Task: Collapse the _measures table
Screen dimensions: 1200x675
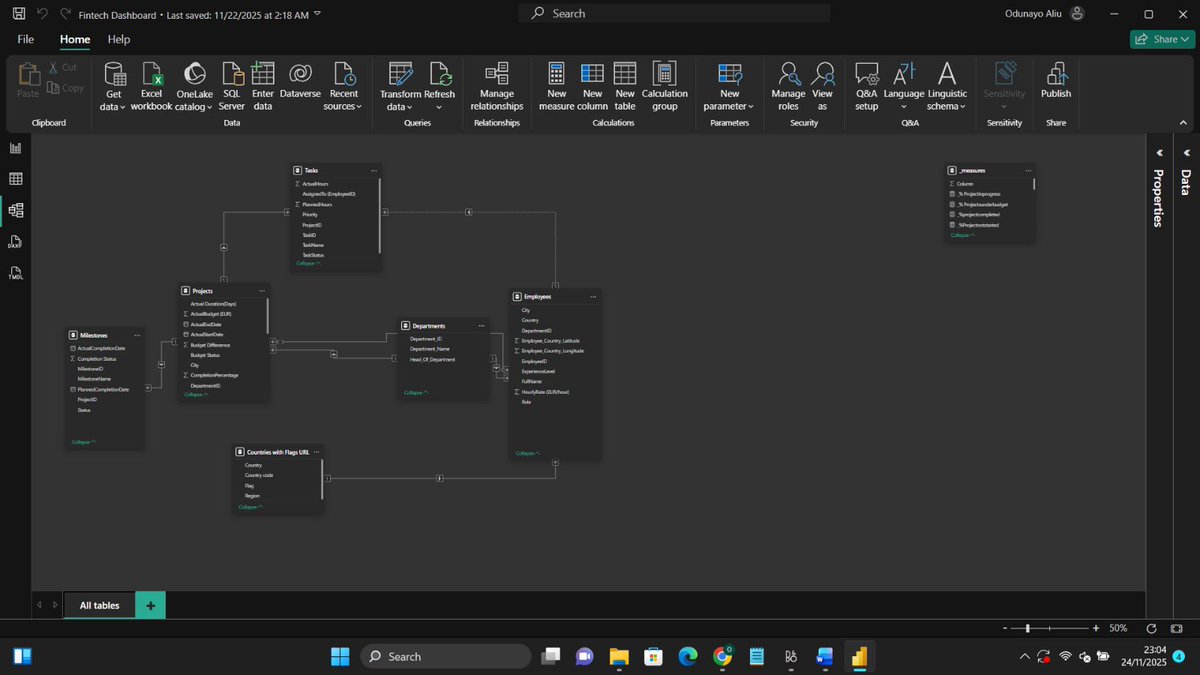Action: click(x=962, y=234)
